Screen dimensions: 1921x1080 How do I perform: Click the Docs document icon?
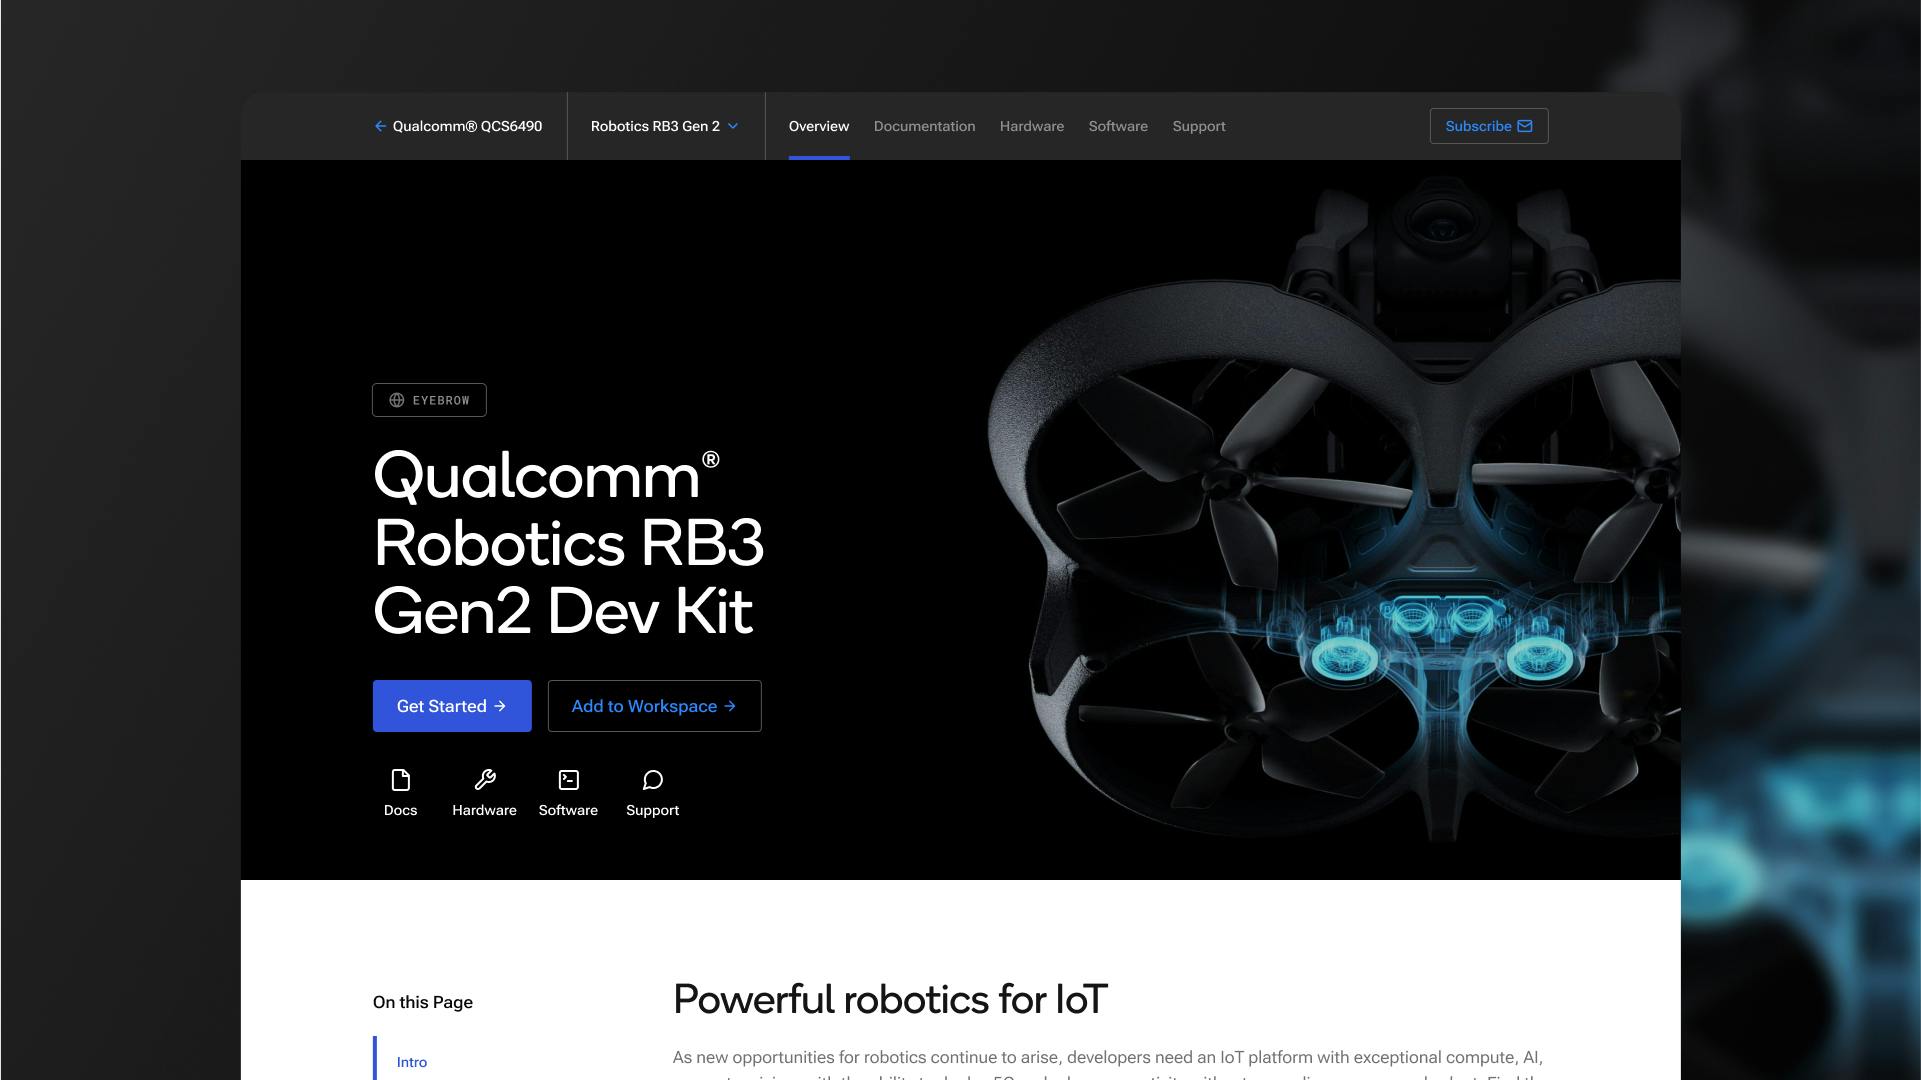401,781
